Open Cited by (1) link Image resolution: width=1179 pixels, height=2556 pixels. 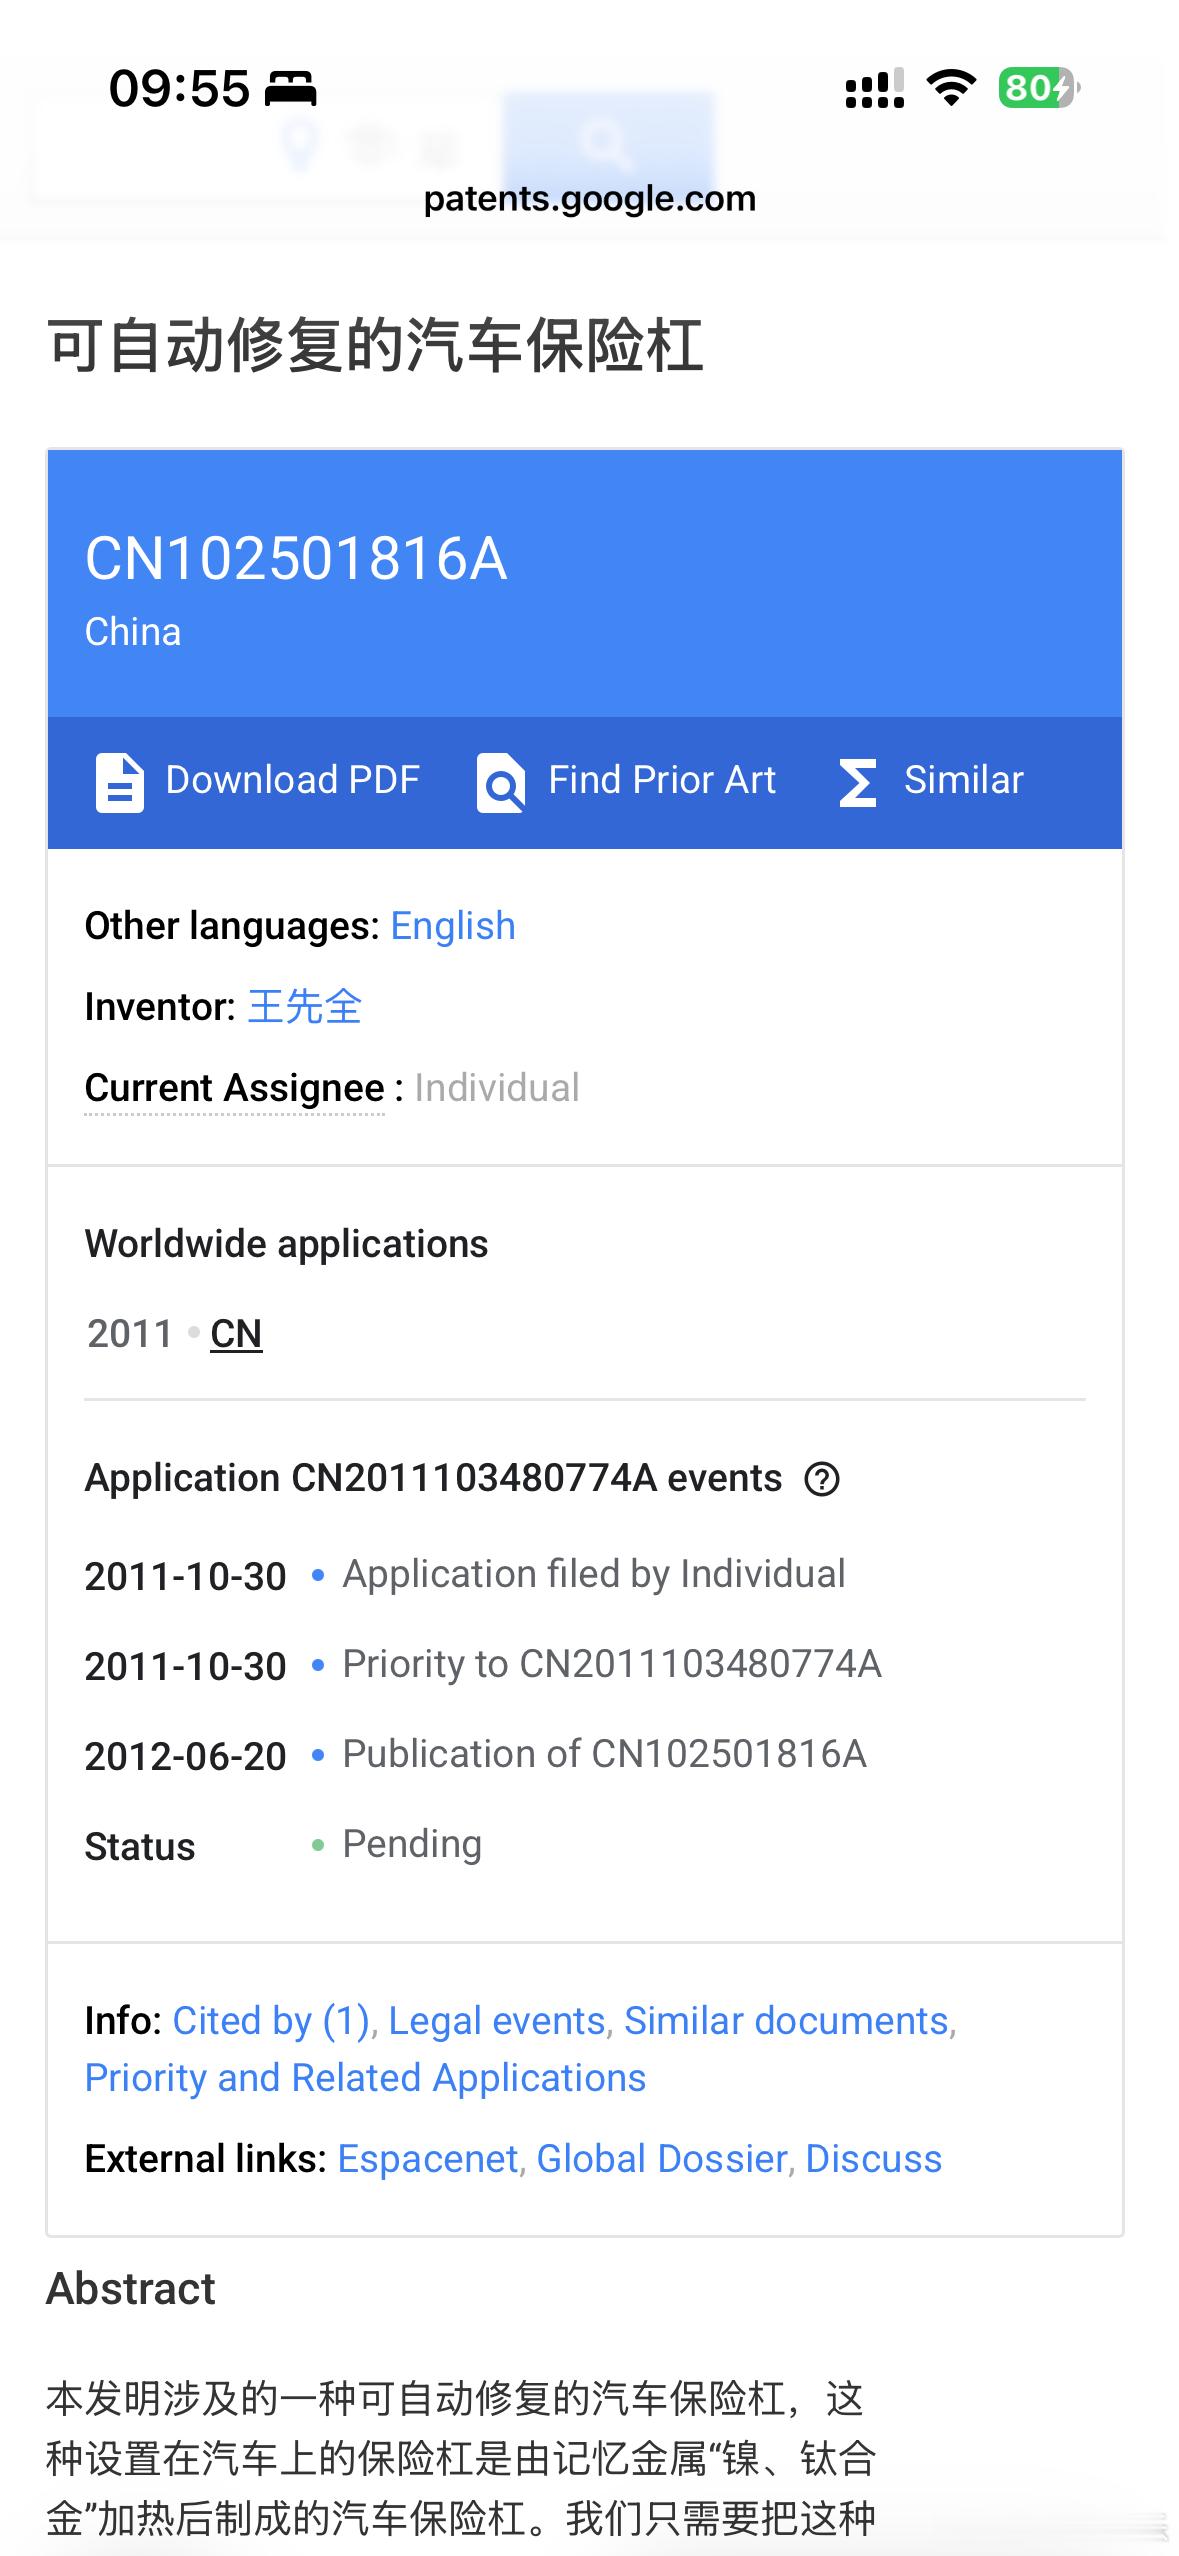(272, 2021)
